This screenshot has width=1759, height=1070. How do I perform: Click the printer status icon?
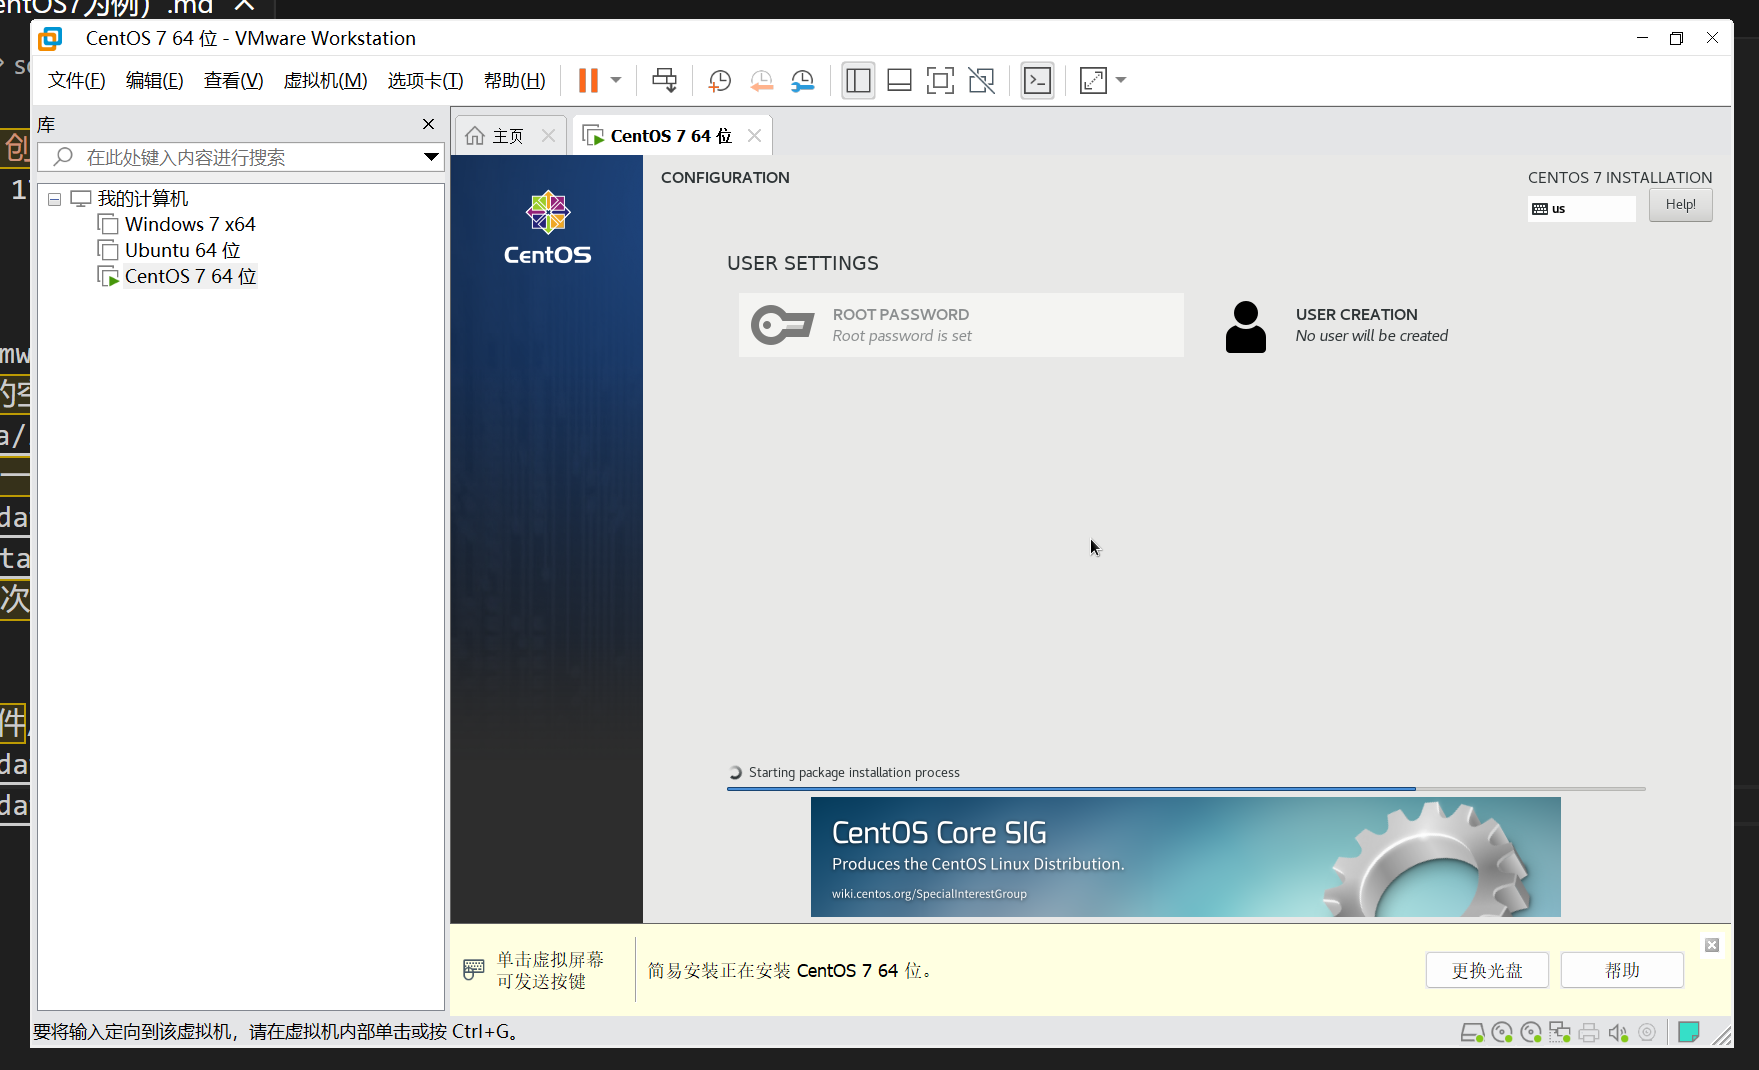pos(1589,1033)
